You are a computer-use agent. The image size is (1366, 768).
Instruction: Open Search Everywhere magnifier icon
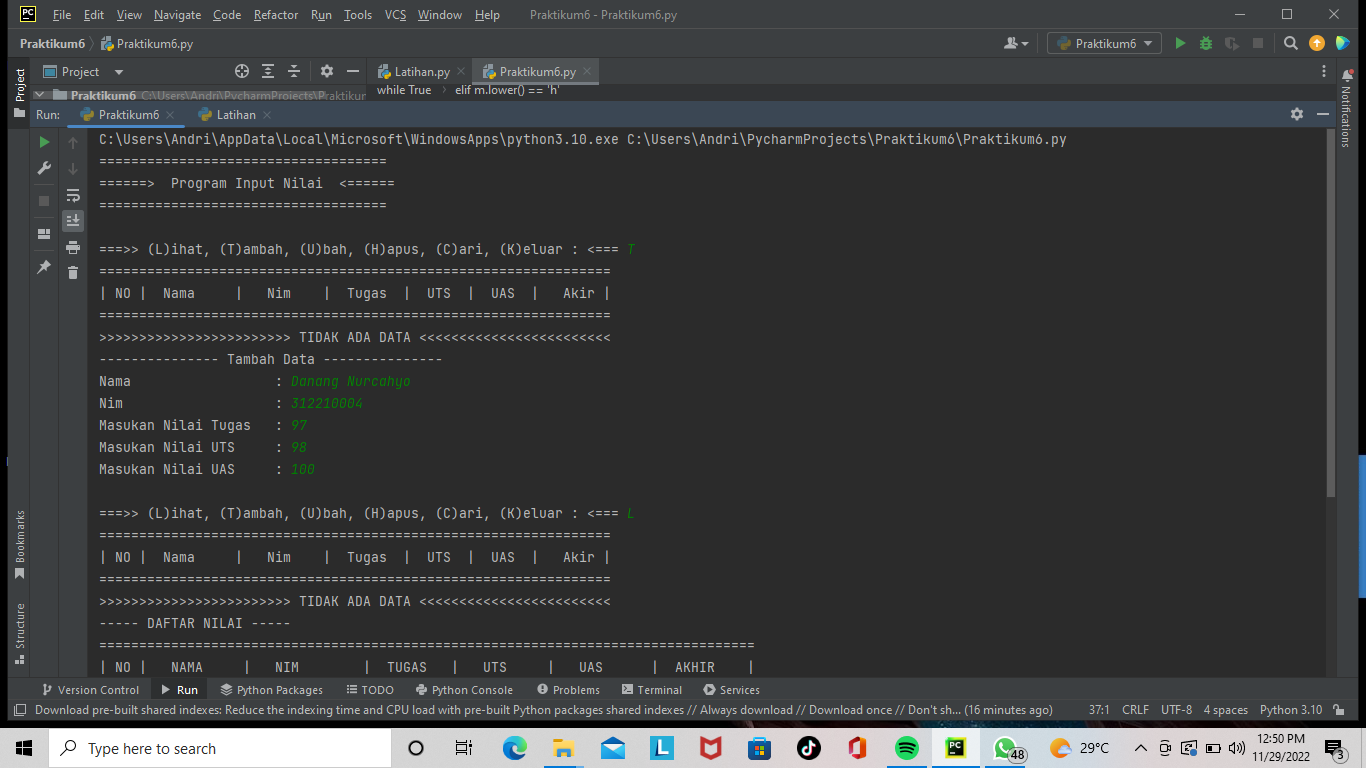[x=1290, y=43]
